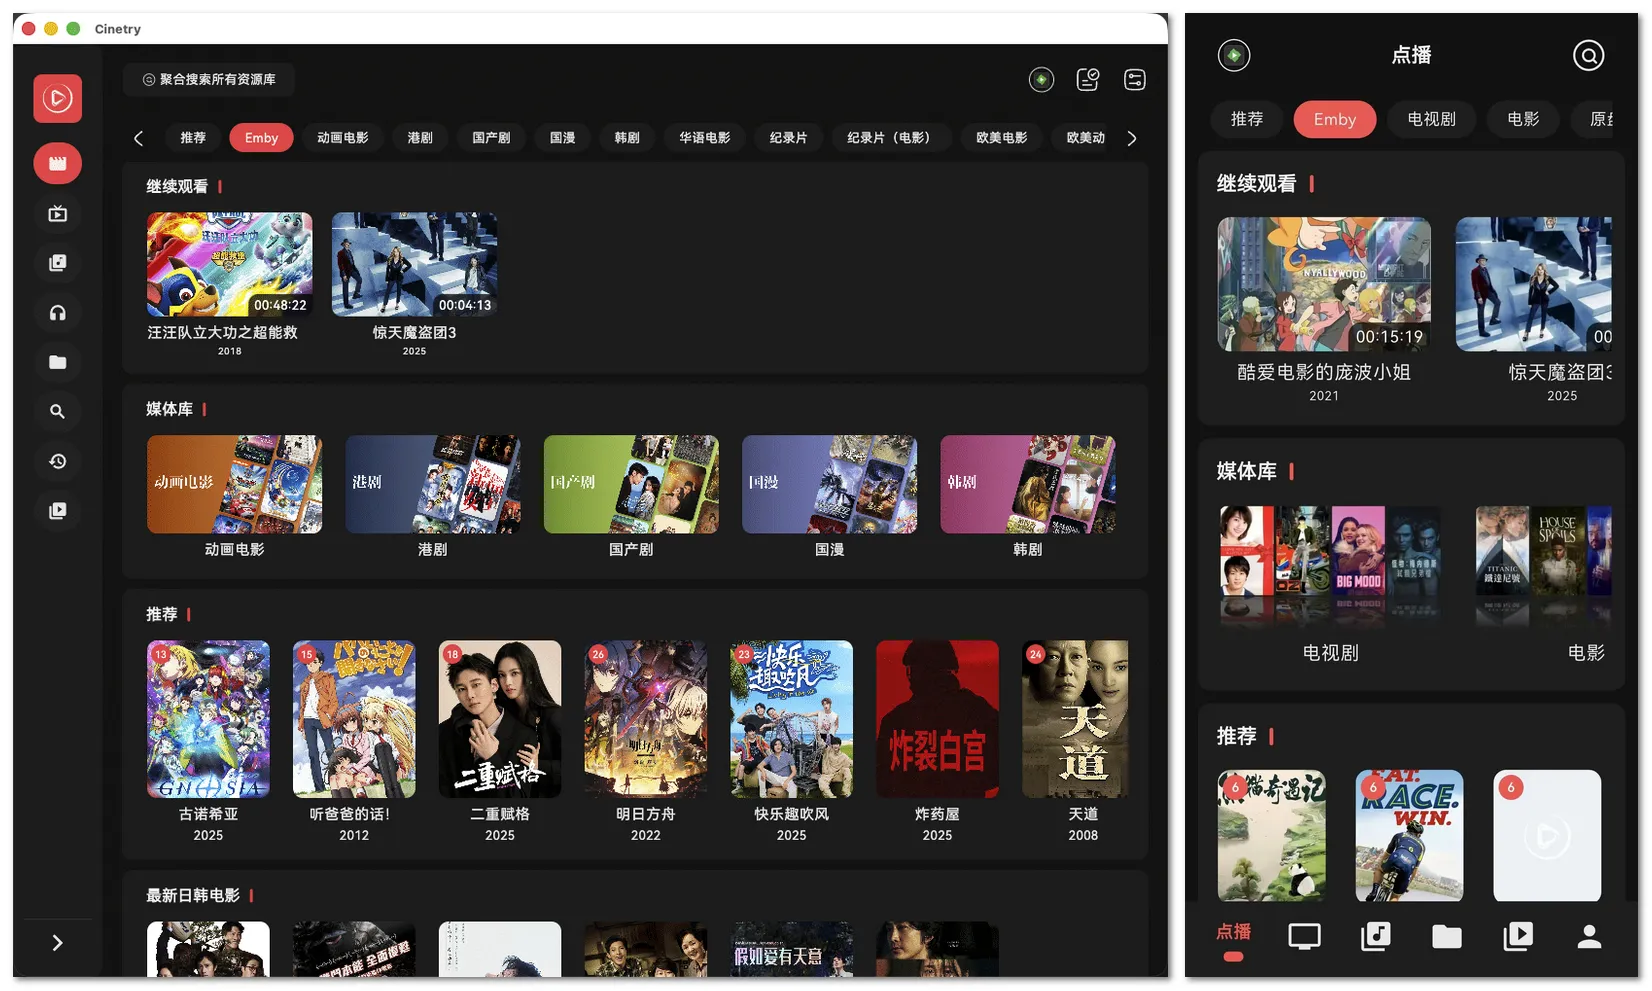
Task: Click the 聚合搜索所有资源库 search bar
Action: tap(209, 79)
